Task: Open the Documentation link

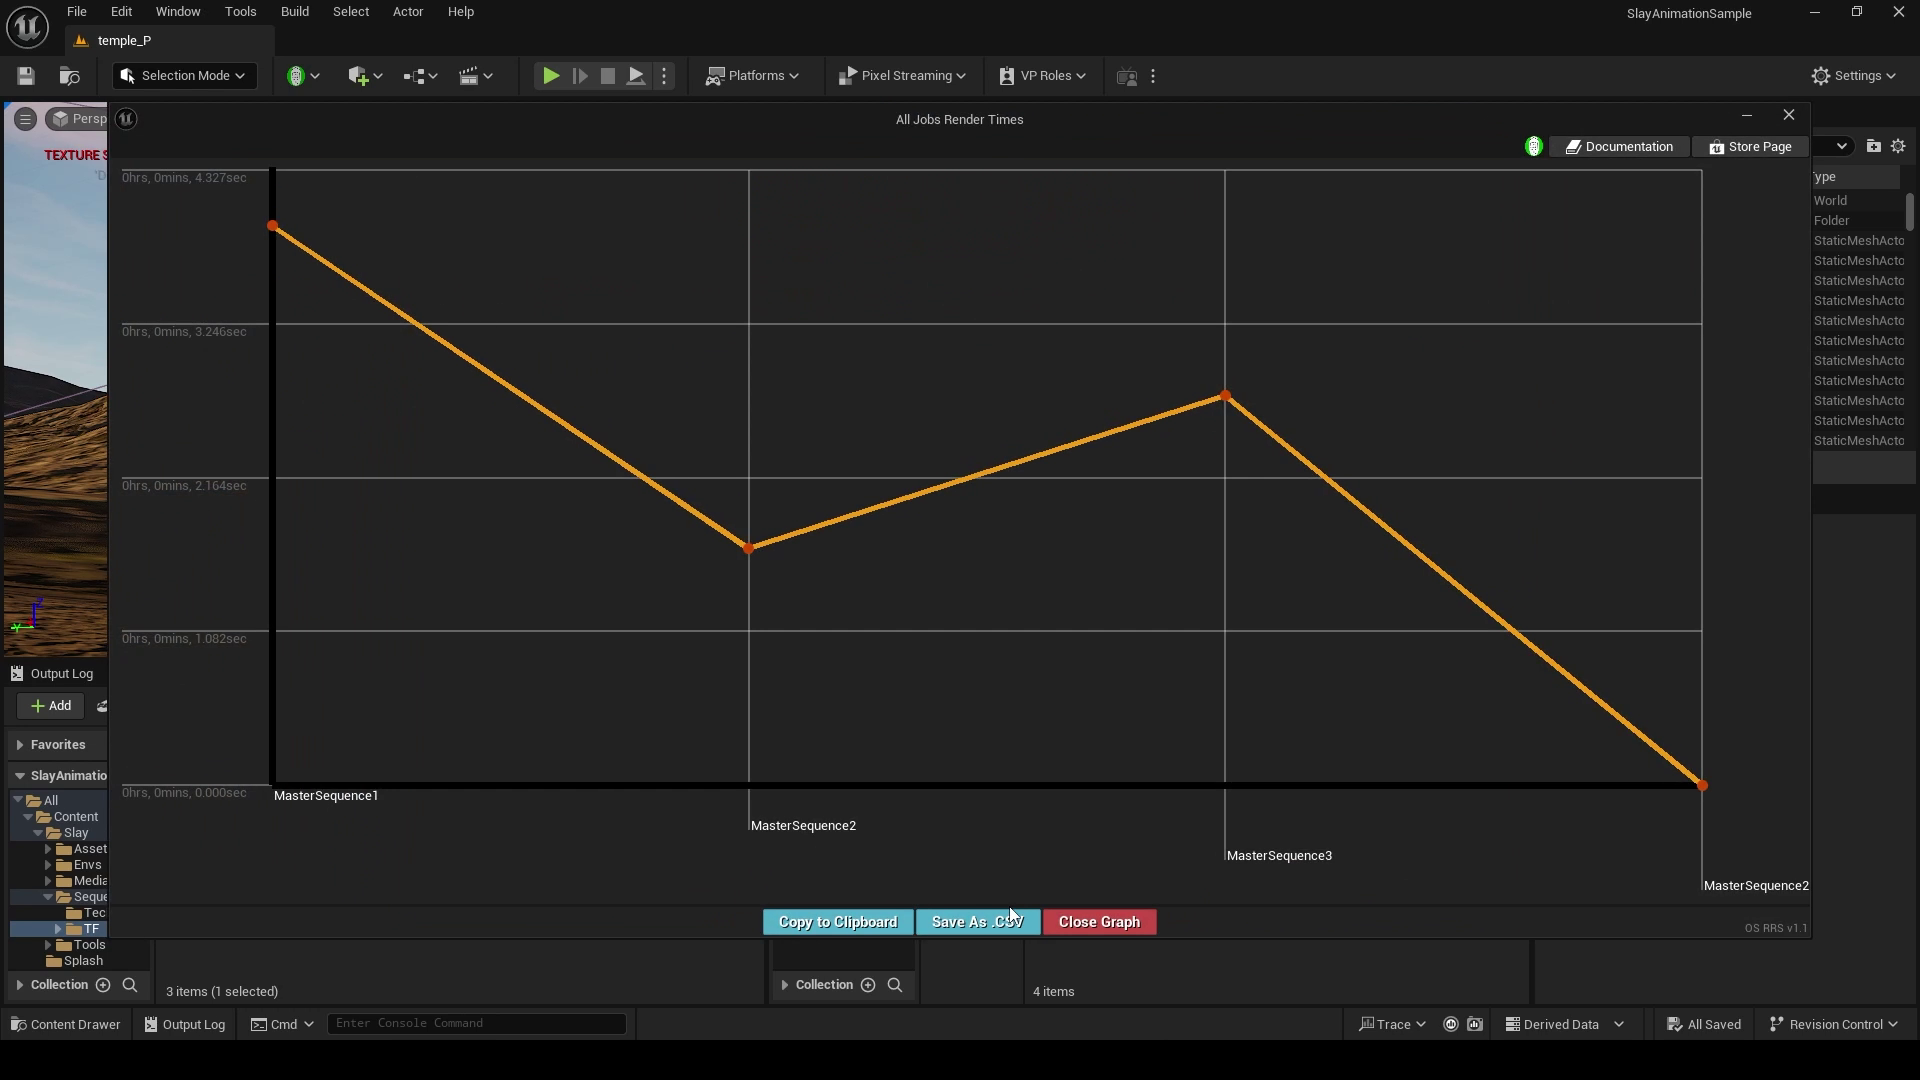Action: (x=1620, y=147)
